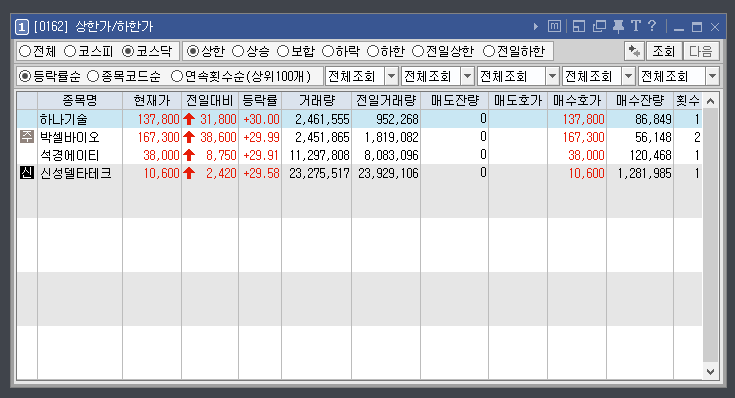The image size is (735, 398).
Task: Click the 전일대비 column header
Action: coord(210,101)
